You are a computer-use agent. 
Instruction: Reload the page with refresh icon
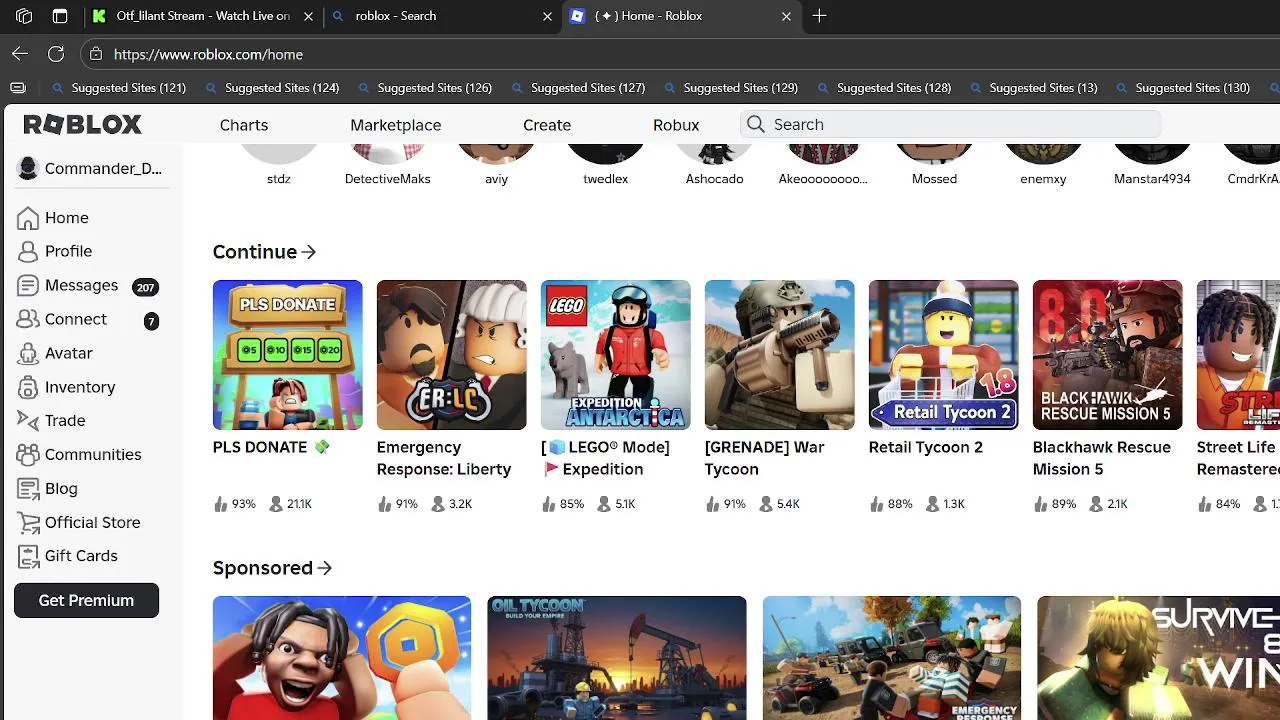pos(56,54)
